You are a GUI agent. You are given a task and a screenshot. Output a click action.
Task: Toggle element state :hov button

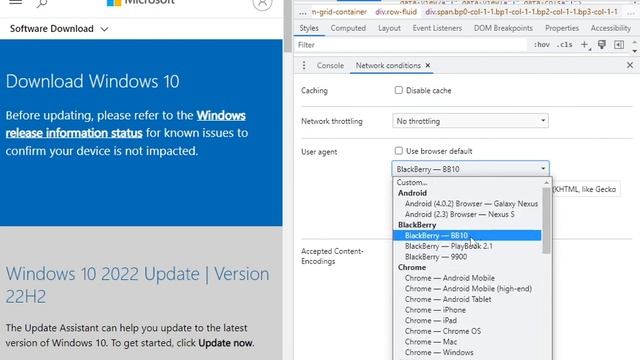(x=542, y=45)
